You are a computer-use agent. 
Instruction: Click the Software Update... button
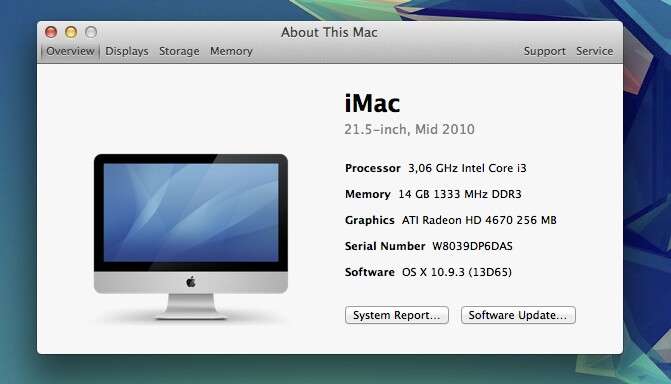point(518,315)
